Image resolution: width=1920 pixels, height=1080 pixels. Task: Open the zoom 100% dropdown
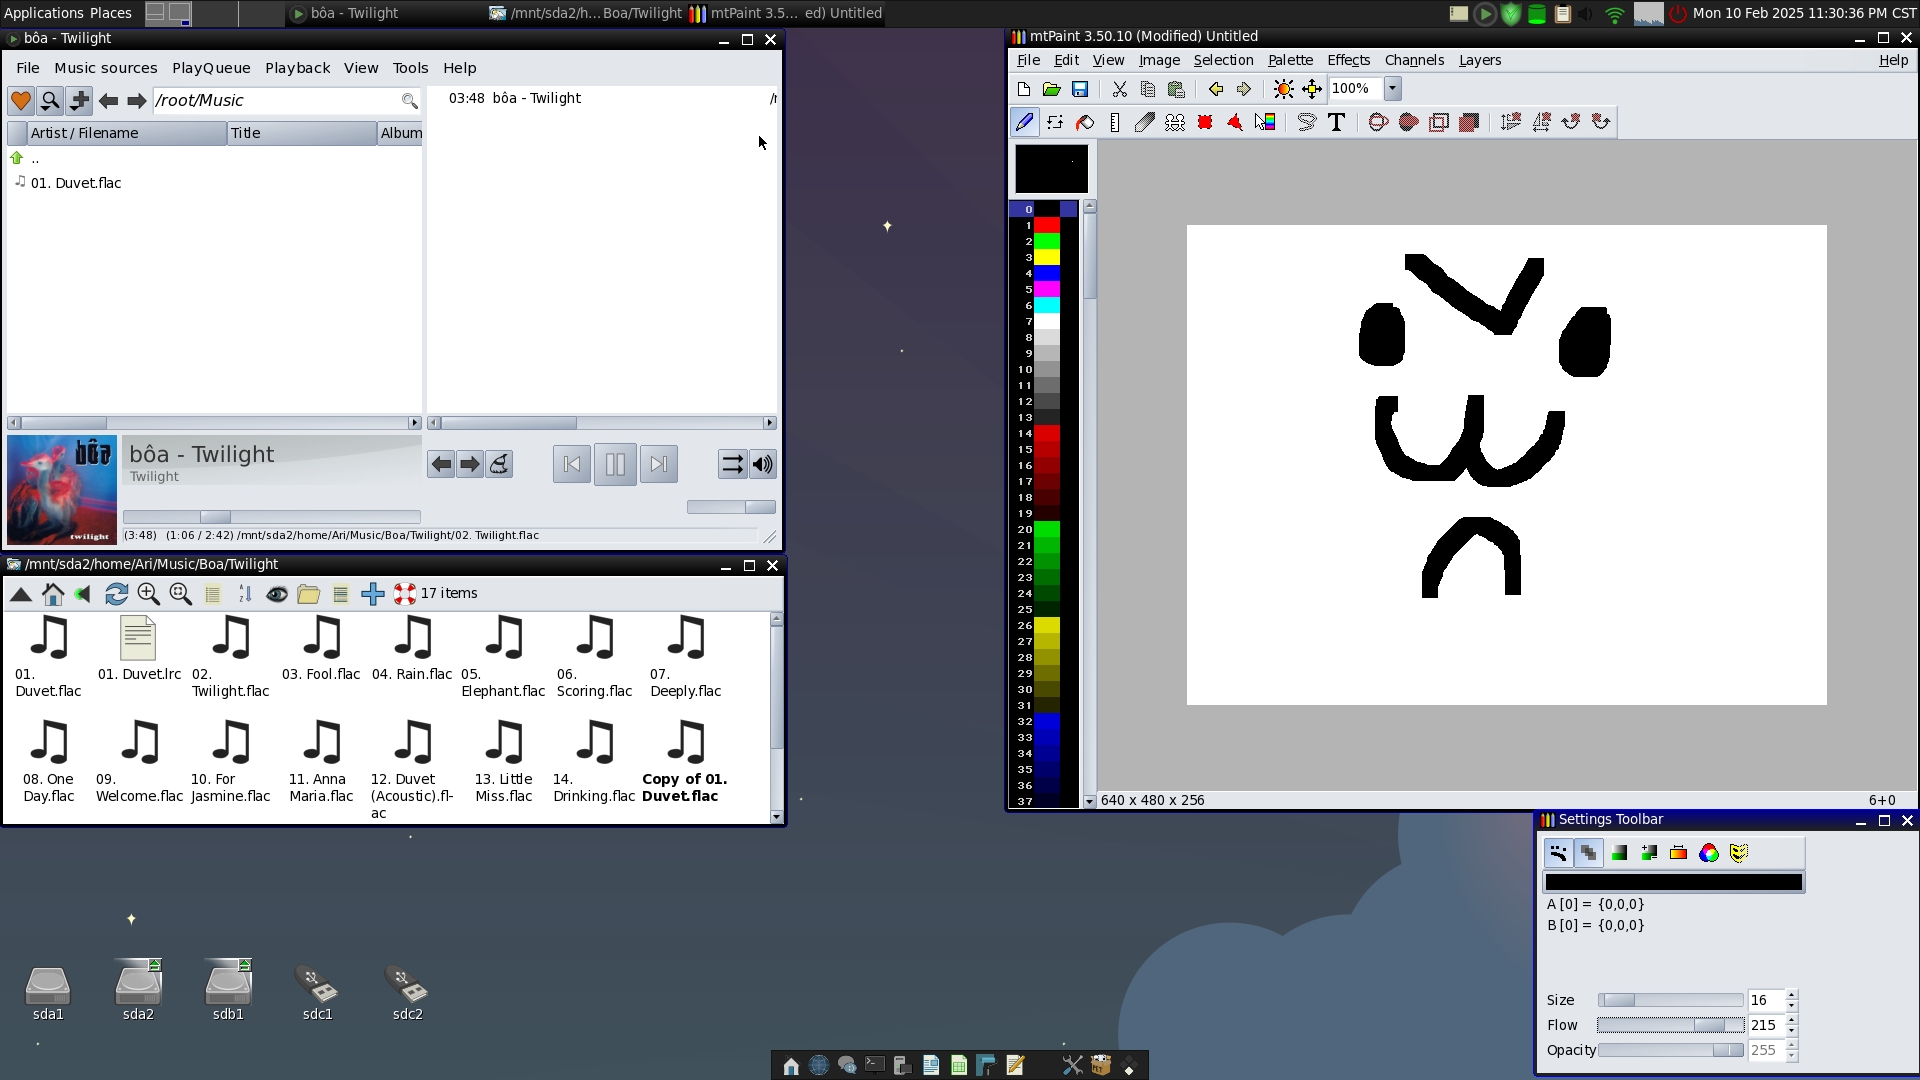[1392, 89]
